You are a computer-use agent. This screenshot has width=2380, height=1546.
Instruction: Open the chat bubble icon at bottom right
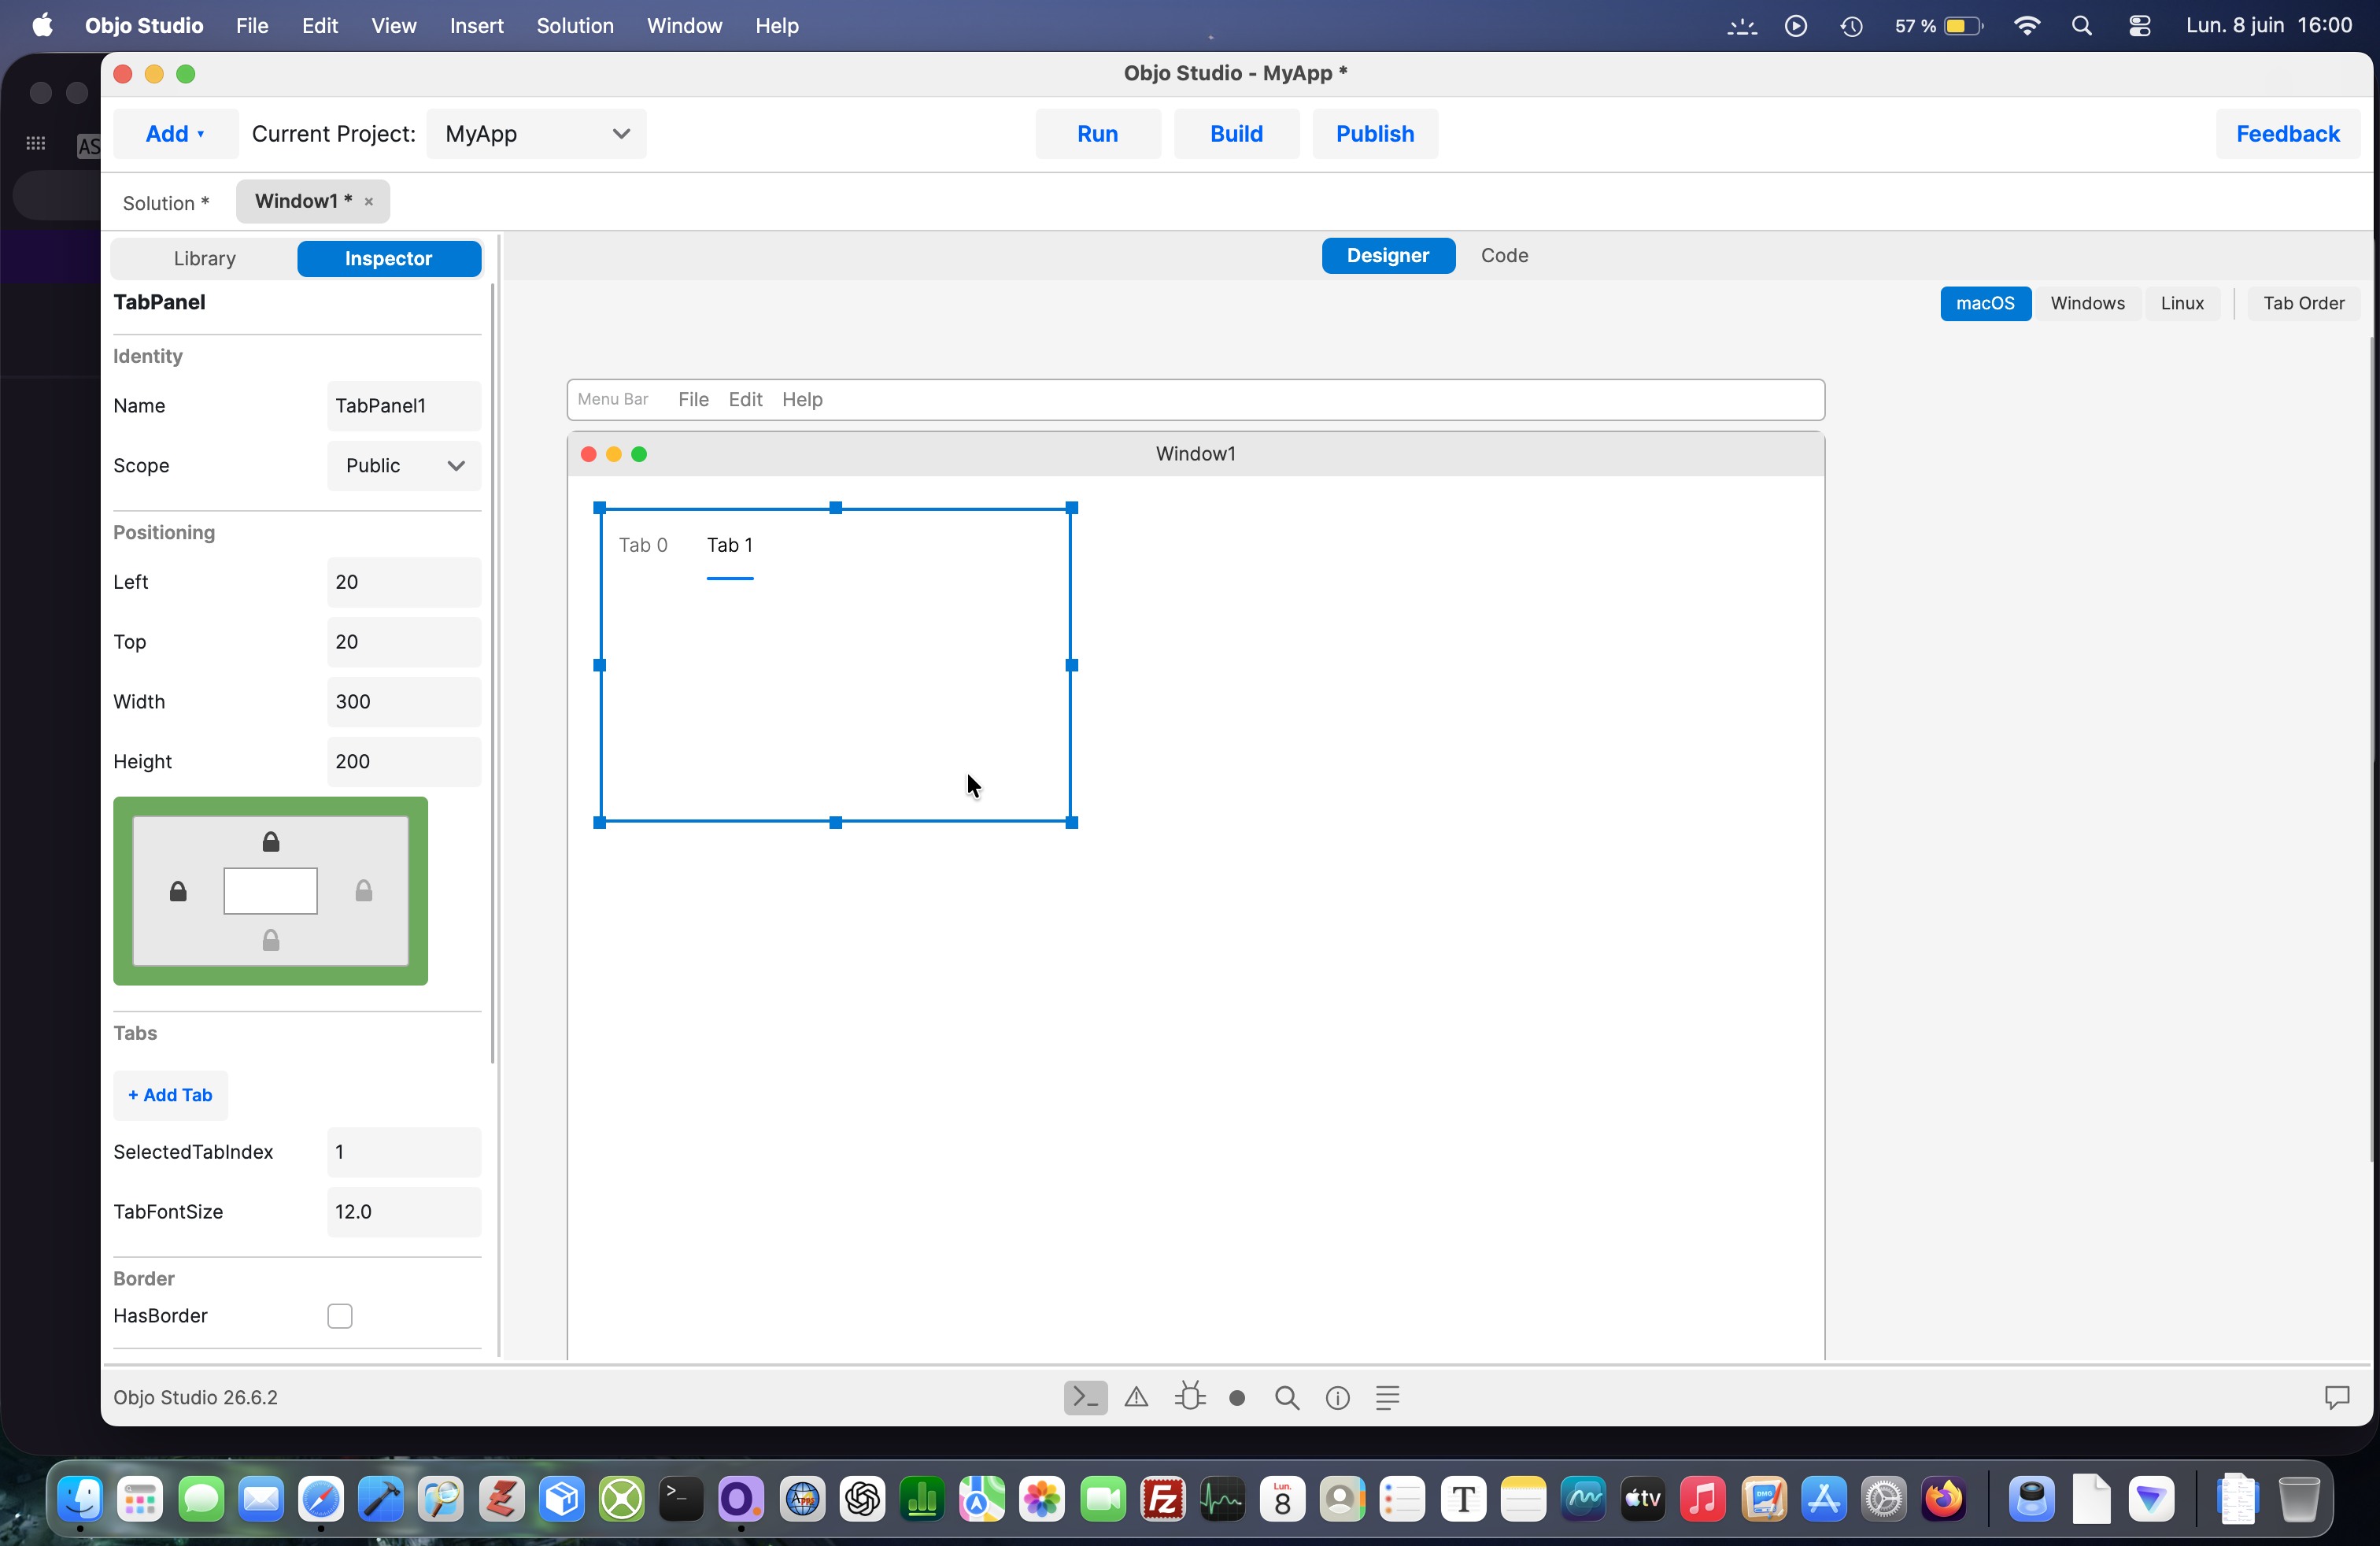coord(2336,1397)
